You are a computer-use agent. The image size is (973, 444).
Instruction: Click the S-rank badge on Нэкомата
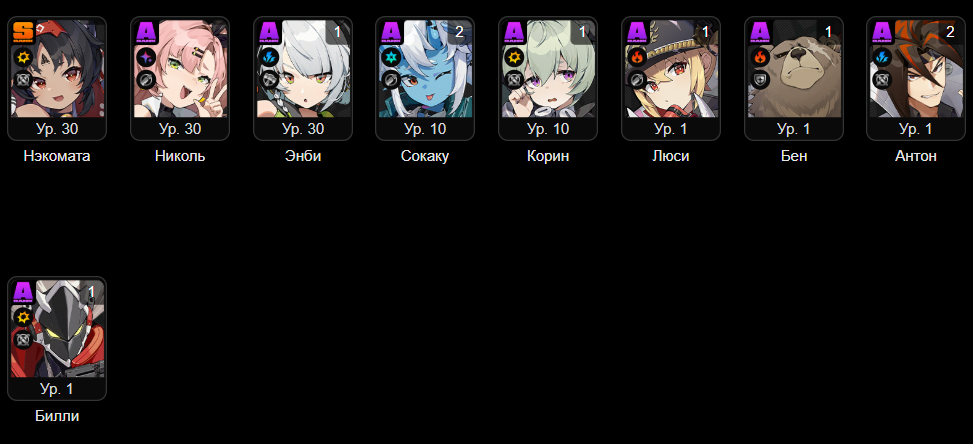pos(23,30)
